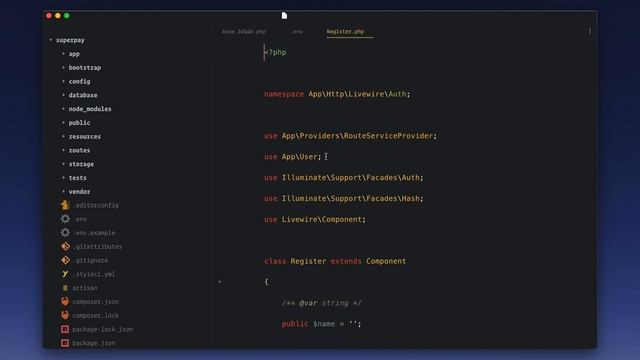640x360 pixels.
Task: Click the 'use App\User;' line
Action: [292, 157]
